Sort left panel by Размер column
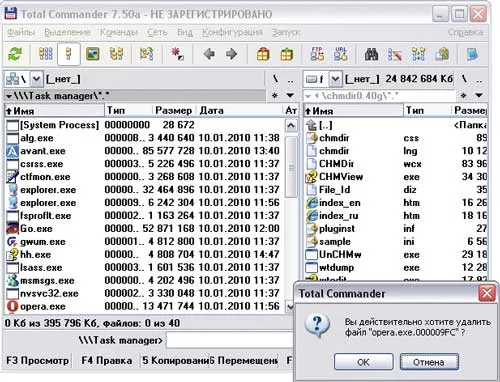 (174, 110)
